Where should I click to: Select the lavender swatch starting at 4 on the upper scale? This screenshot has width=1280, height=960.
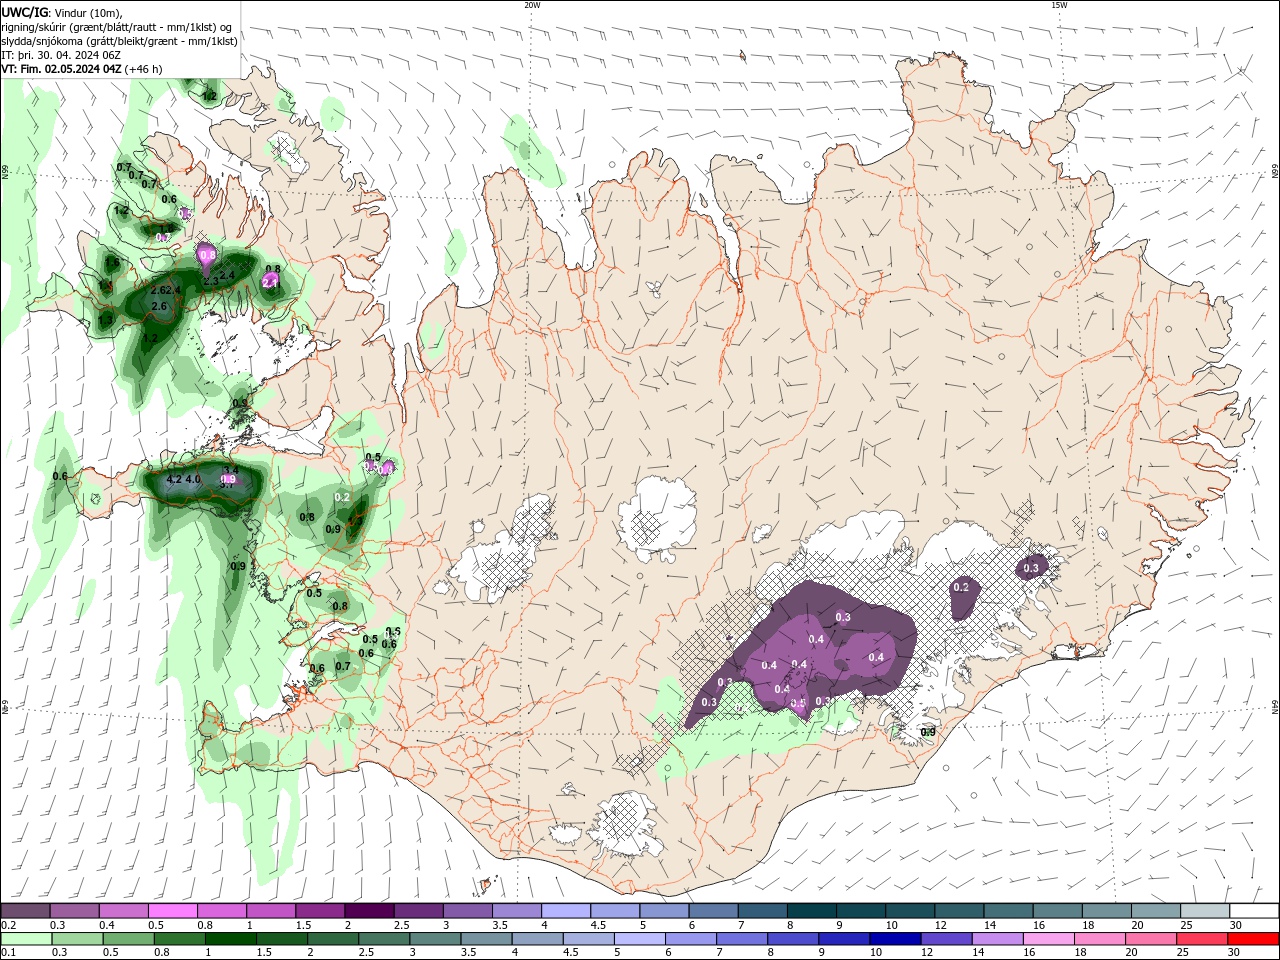coord(565,911)
